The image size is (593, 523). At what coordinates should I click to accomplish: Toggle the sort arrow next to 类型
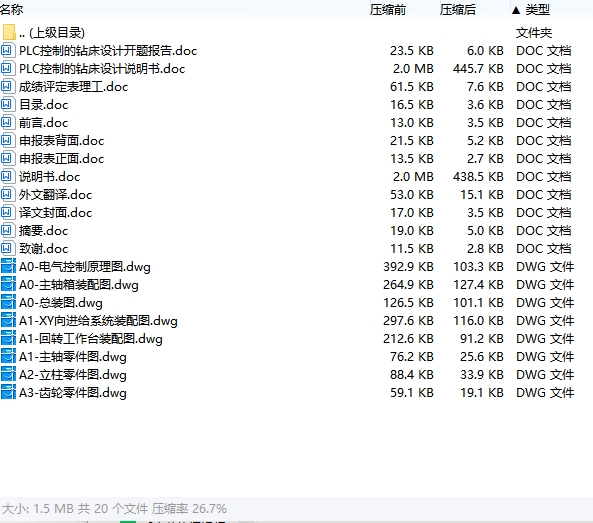[x=516, y=10]
